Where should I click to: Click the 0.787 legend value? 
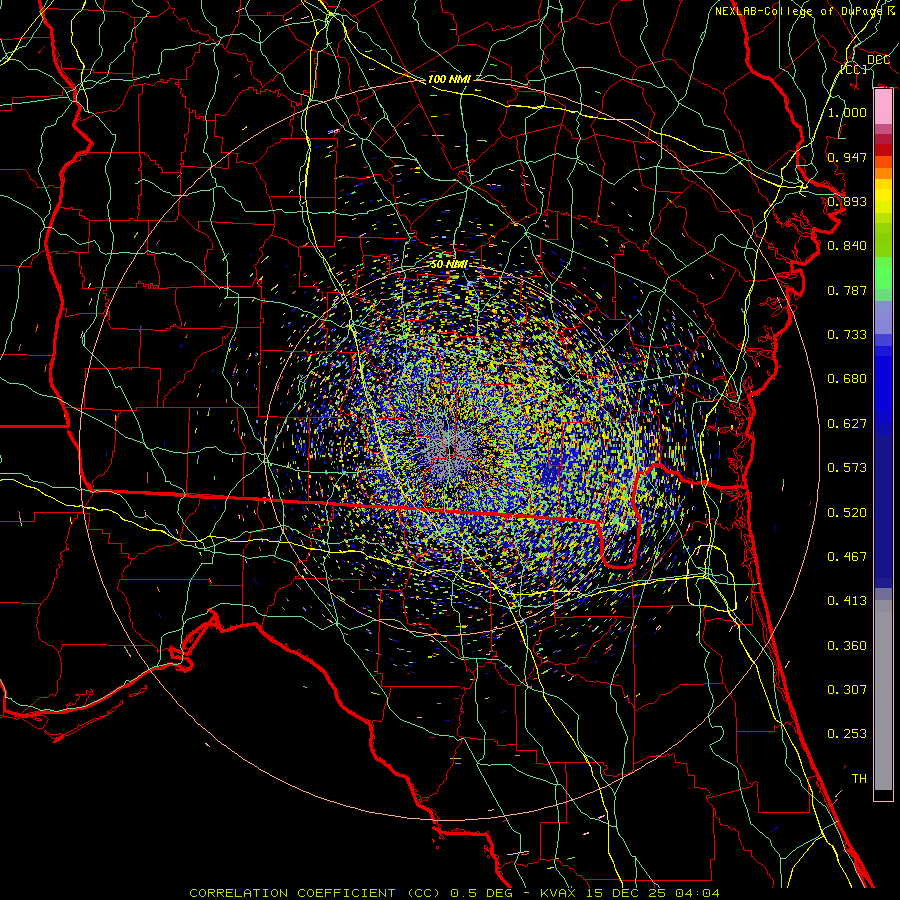[x=847, y=290]
